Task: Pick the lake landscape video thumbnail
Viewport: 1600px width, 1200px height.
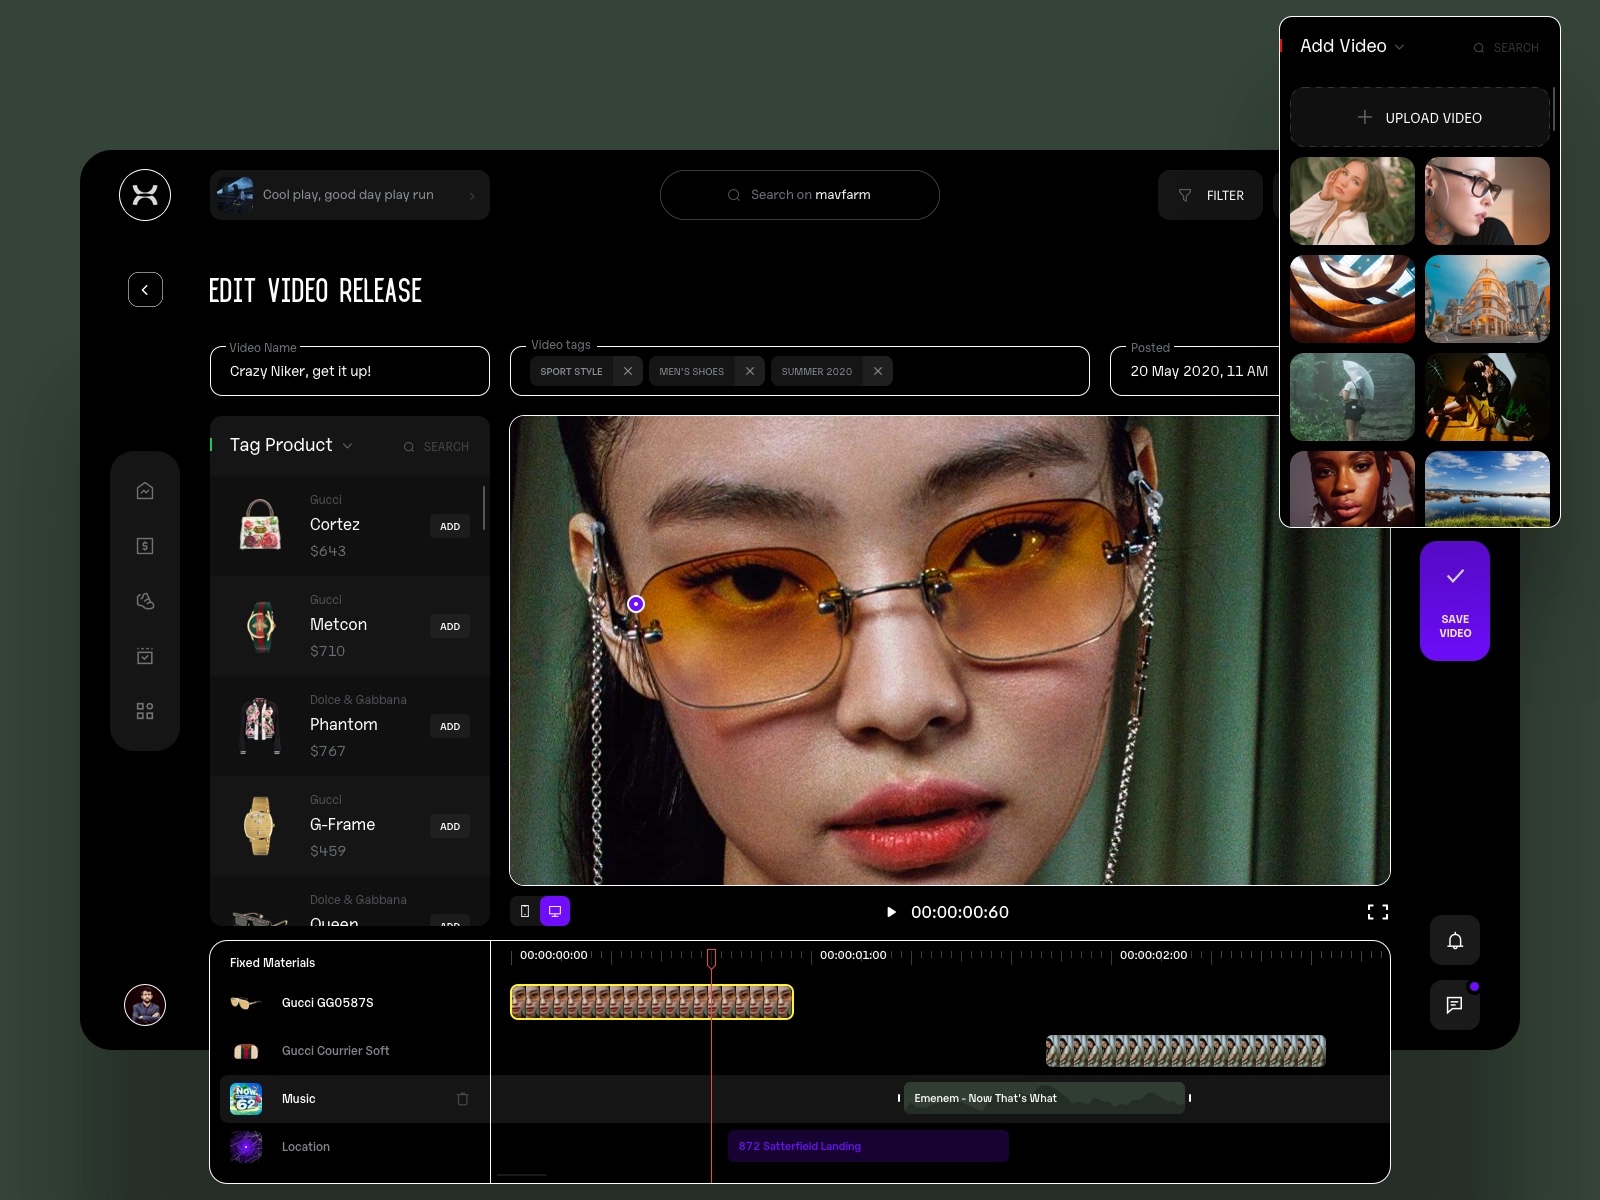Action: [1487, 488]
